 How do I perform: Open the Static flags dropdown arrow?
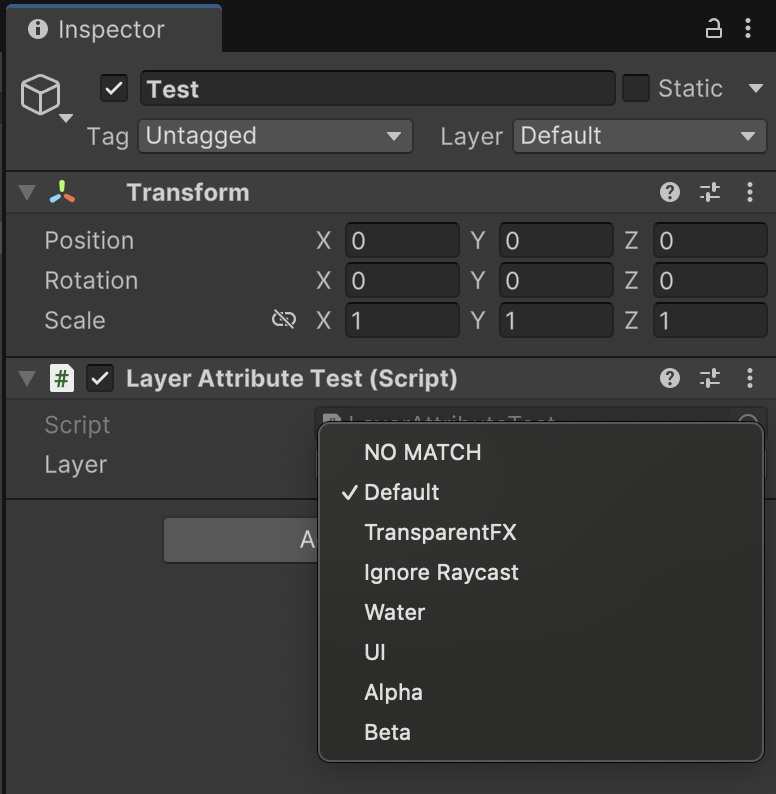[756, 89]
